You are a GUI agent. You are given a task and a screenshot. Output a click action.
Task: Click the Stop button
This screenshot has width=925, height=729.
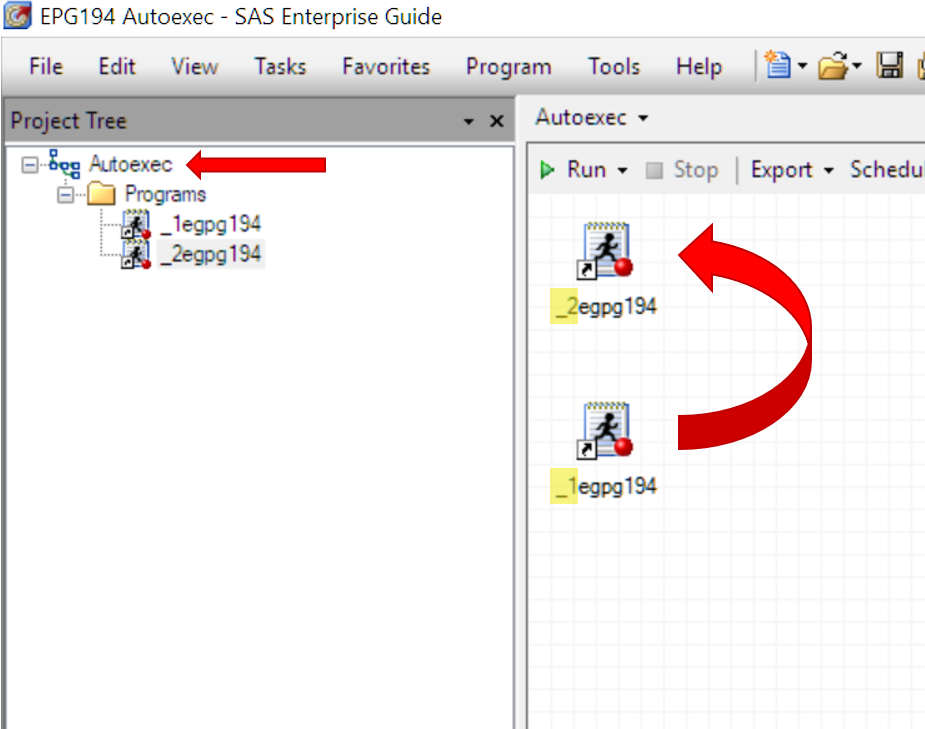point(683,170)
